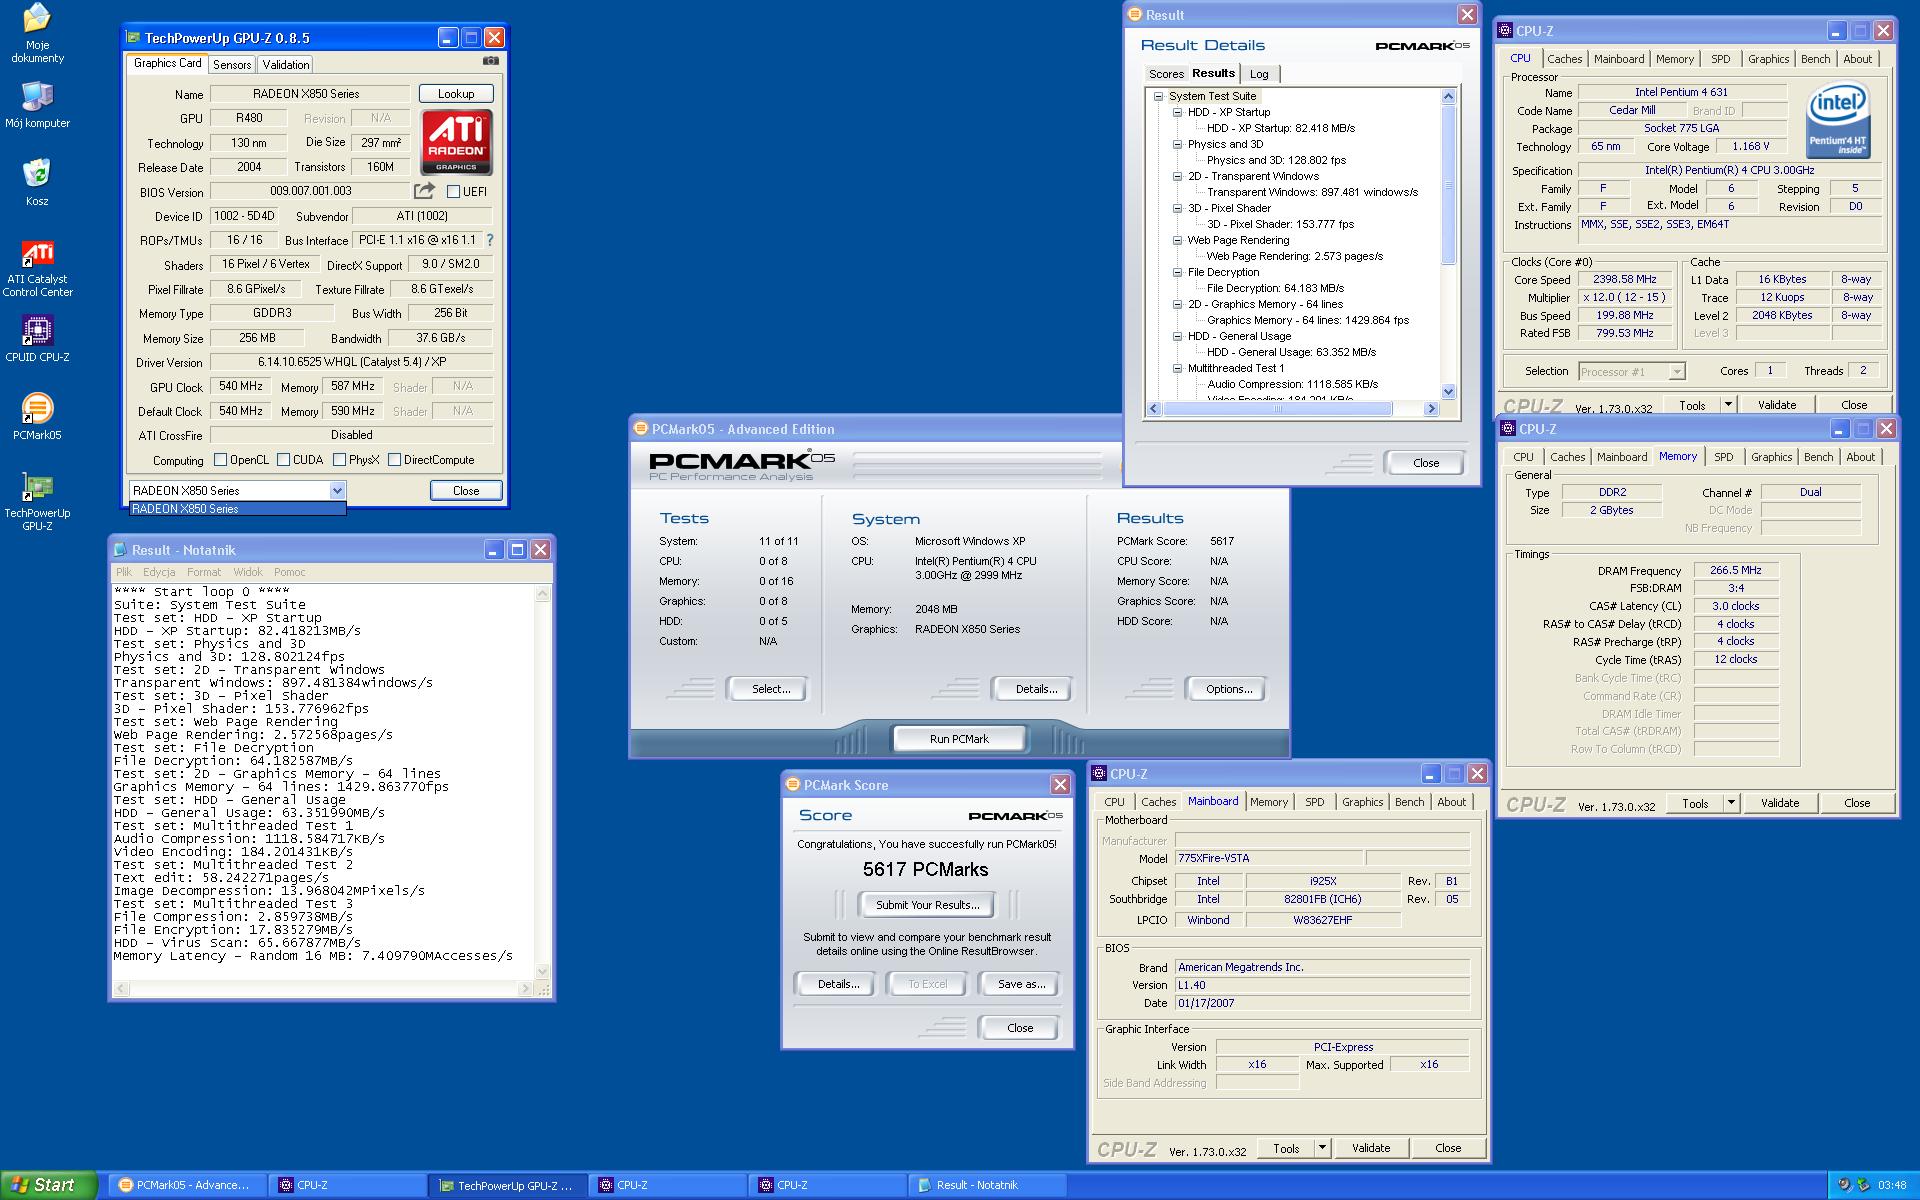Click the PCMark05 Advanced Edition title bar icon
The height and width of the screenshot is (1200, 1920).
pyautogui.click(x=641, y=429)
